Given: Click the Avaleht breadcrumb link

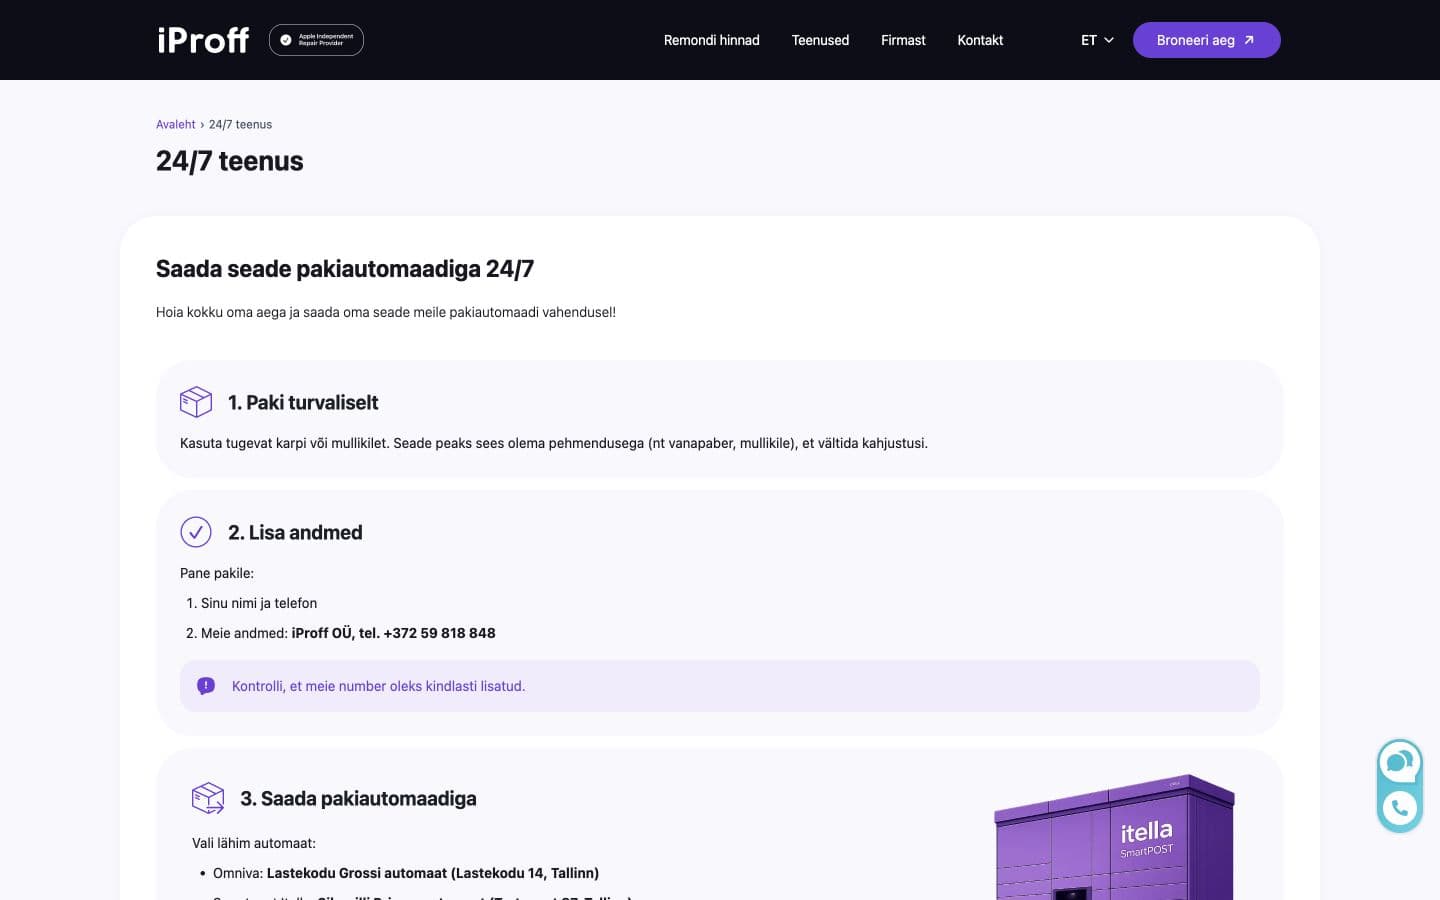Looking at the screenshot, I should tap(175, 125).
